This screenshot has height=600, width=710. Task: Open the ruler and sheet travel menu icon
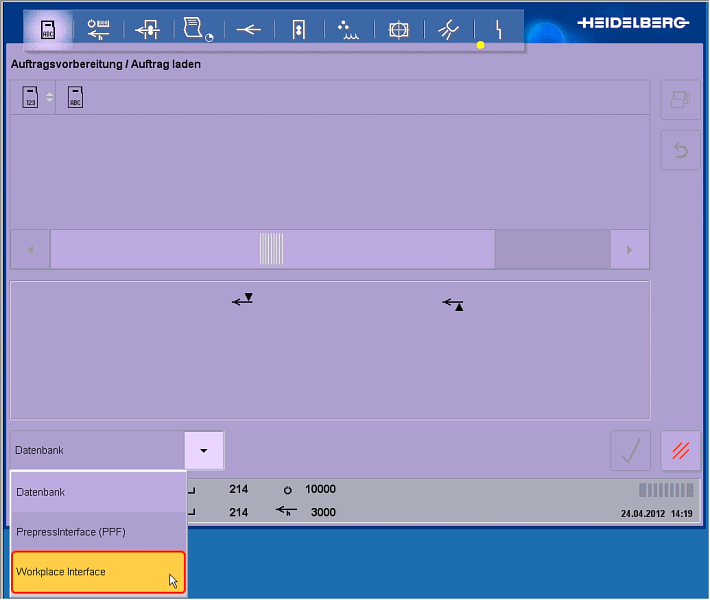98,30
